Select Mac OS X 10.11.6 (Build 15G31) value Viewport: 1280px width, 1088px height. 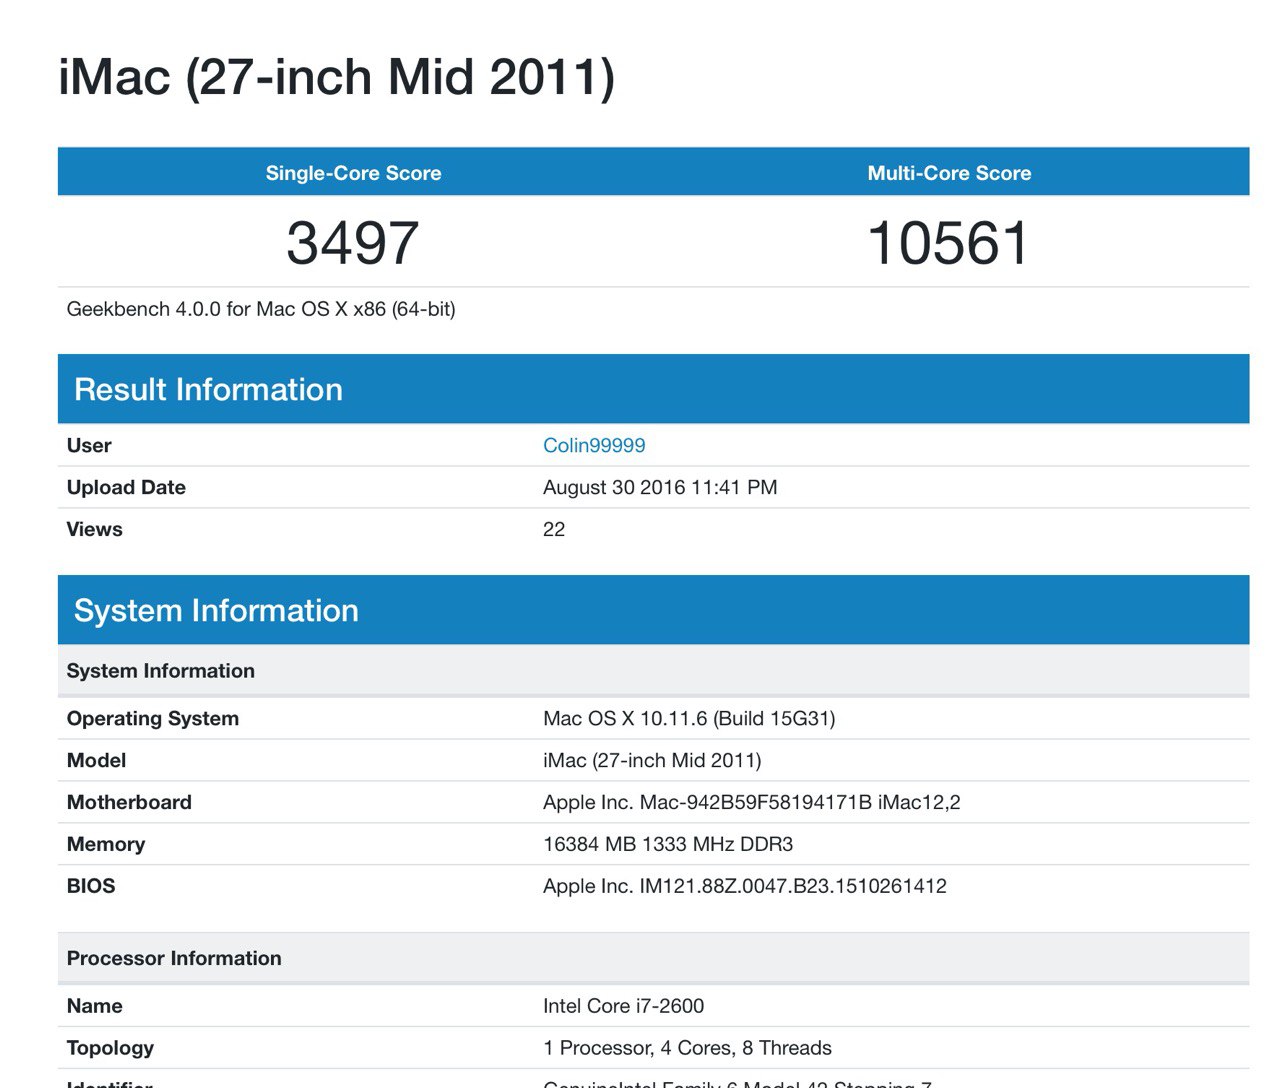click(x=689, y=719)
